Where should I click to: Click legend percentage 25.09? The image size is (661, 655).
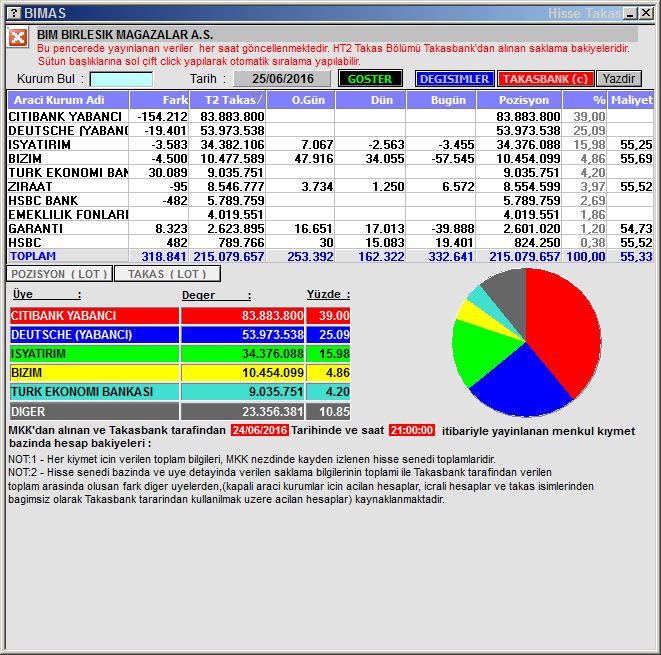pyautogui.click(x=334, y=335)
